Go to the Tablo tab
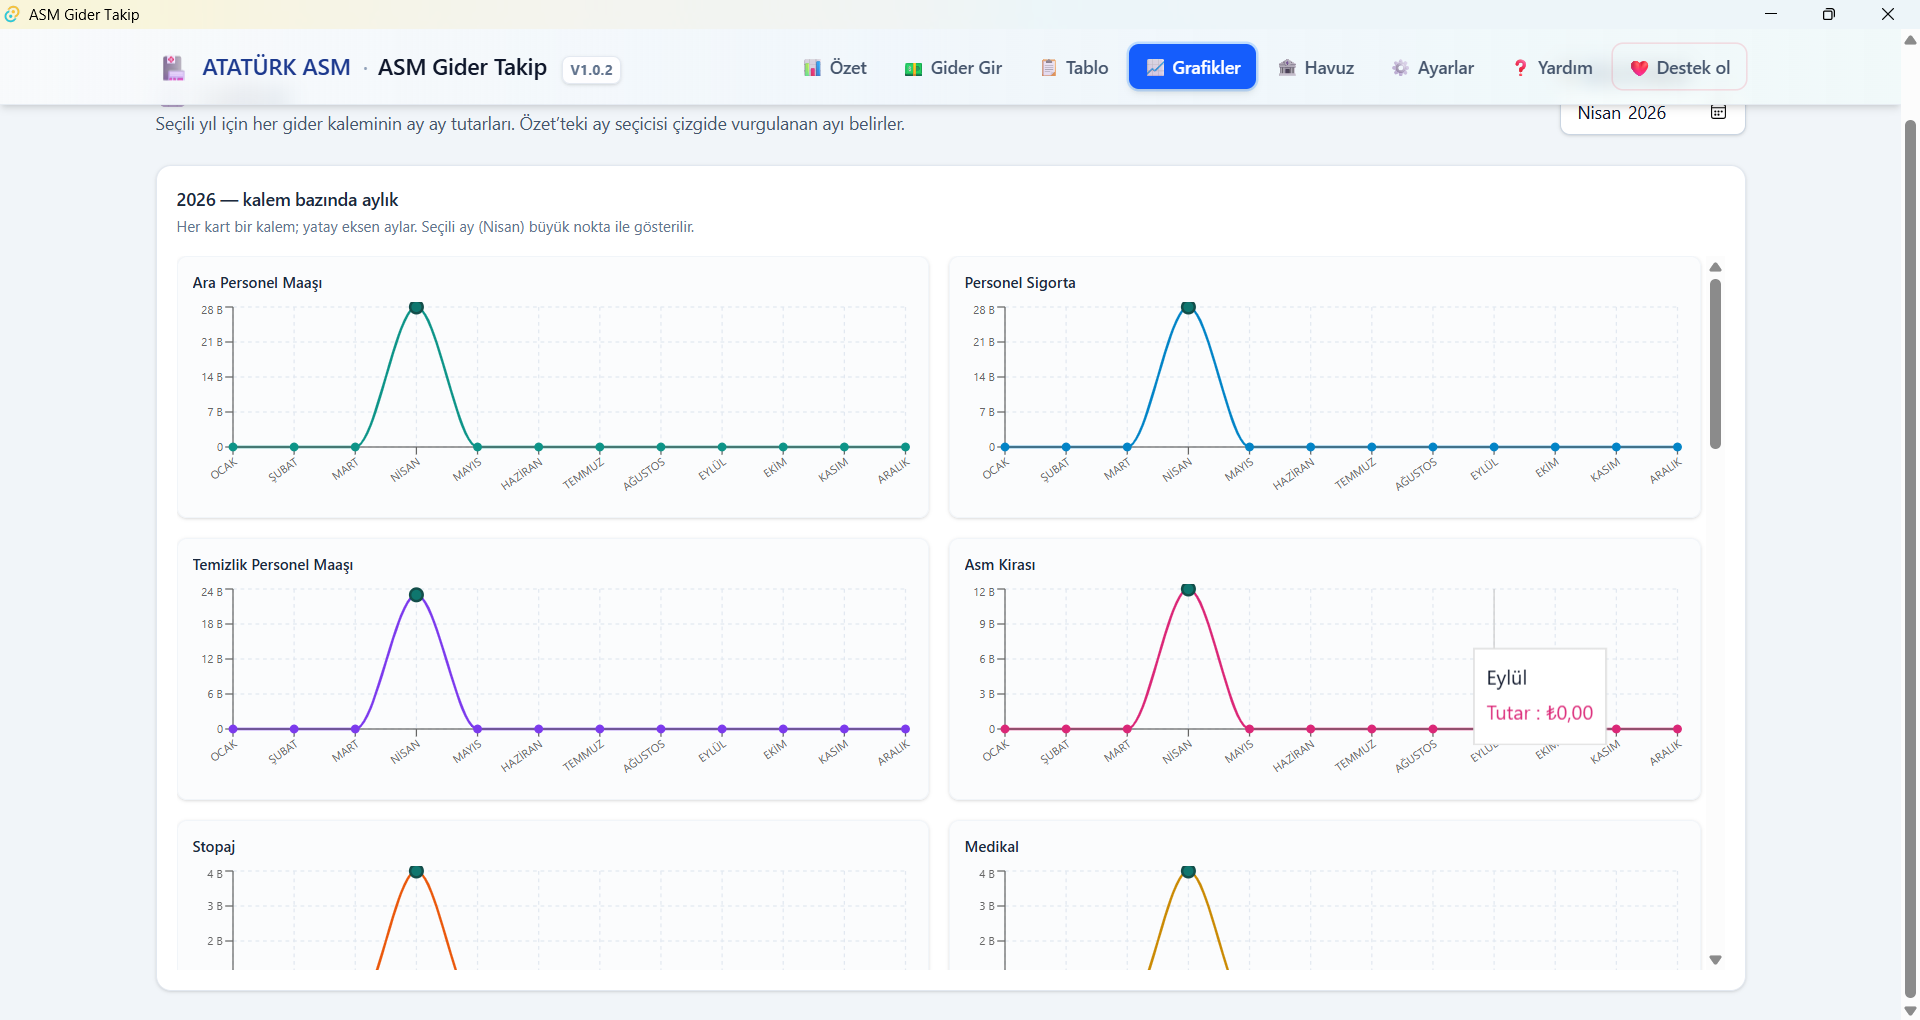1920x1020 pixels. 1075,68
